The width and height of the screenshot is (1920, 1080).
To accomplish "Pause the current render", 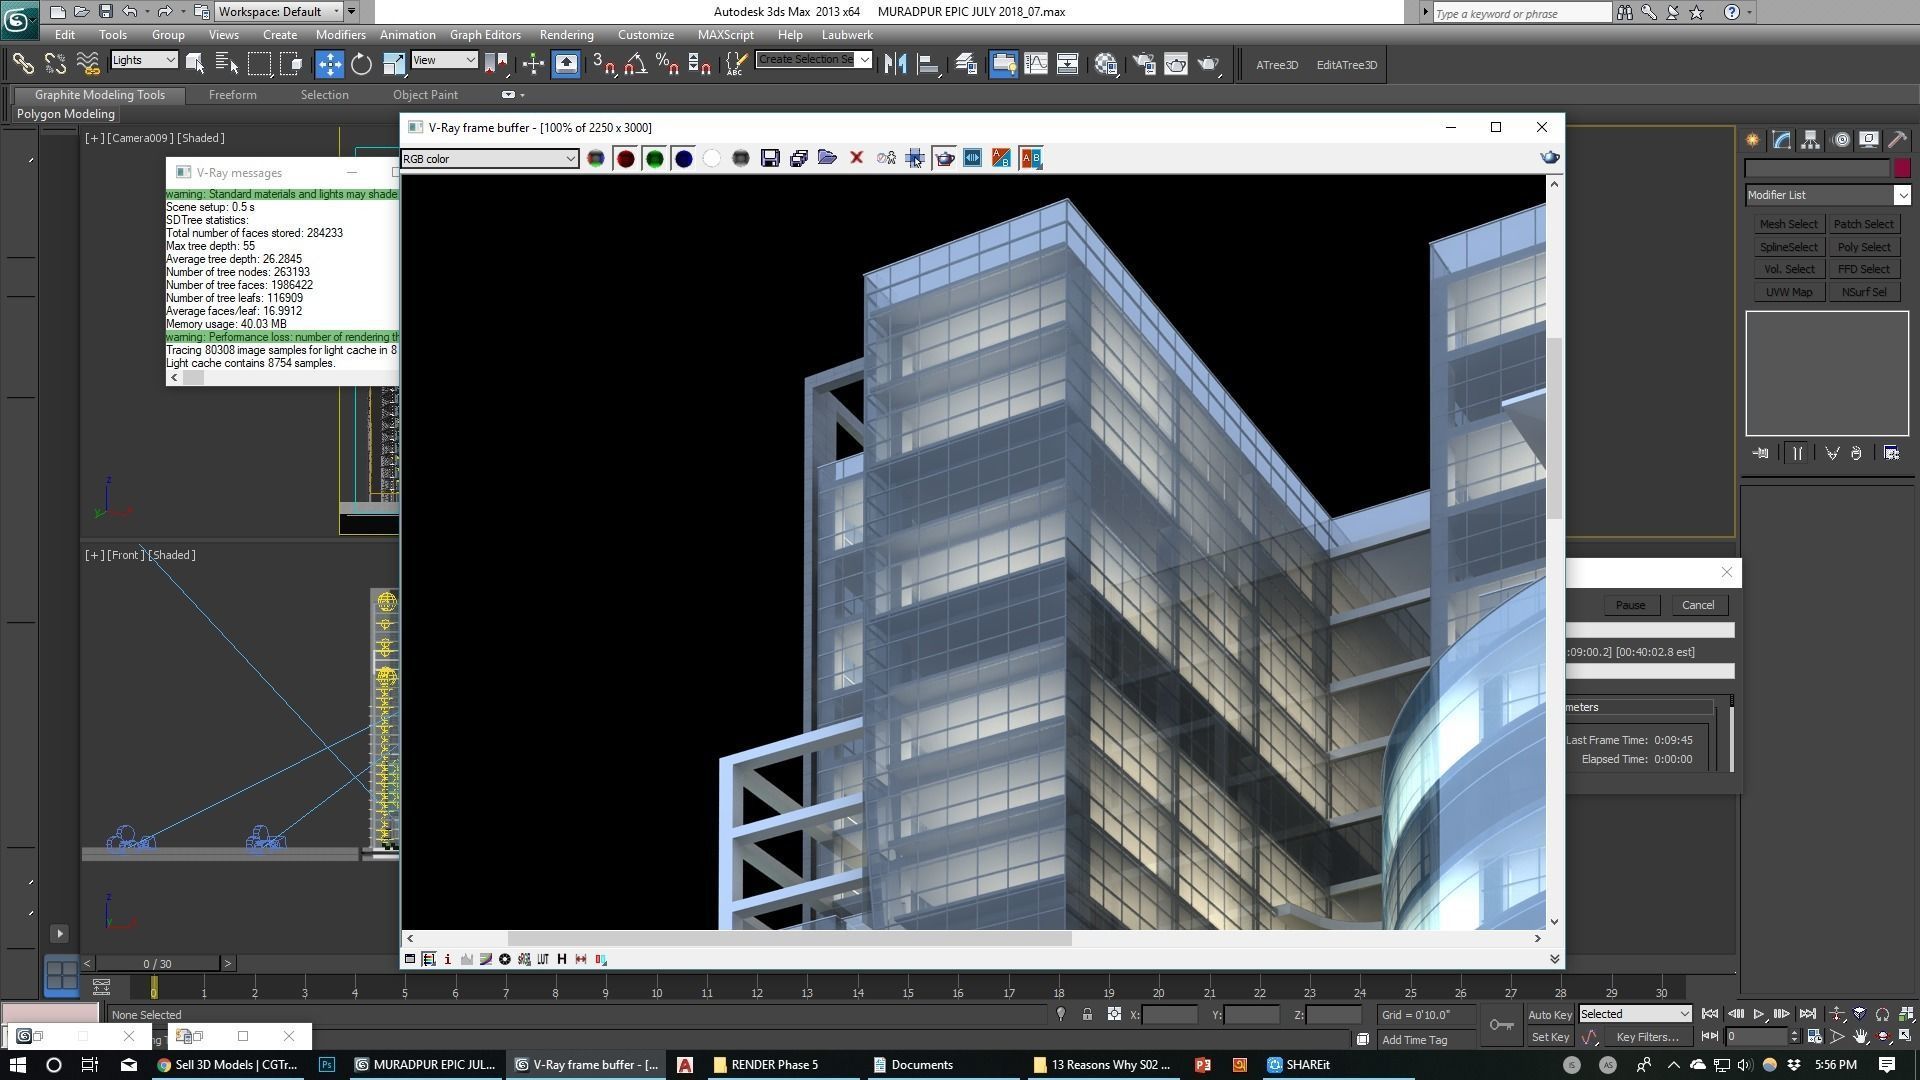I will (x=1630, y=605).
